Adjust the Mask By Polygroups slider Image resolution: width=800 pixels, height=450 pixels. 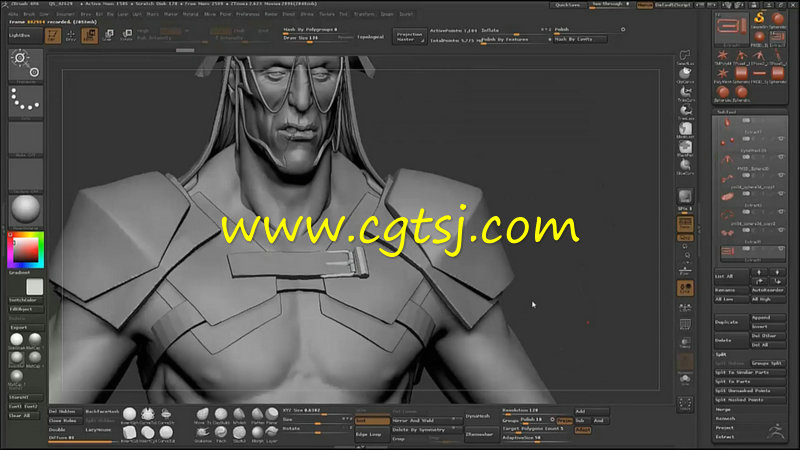coord(318,30)
